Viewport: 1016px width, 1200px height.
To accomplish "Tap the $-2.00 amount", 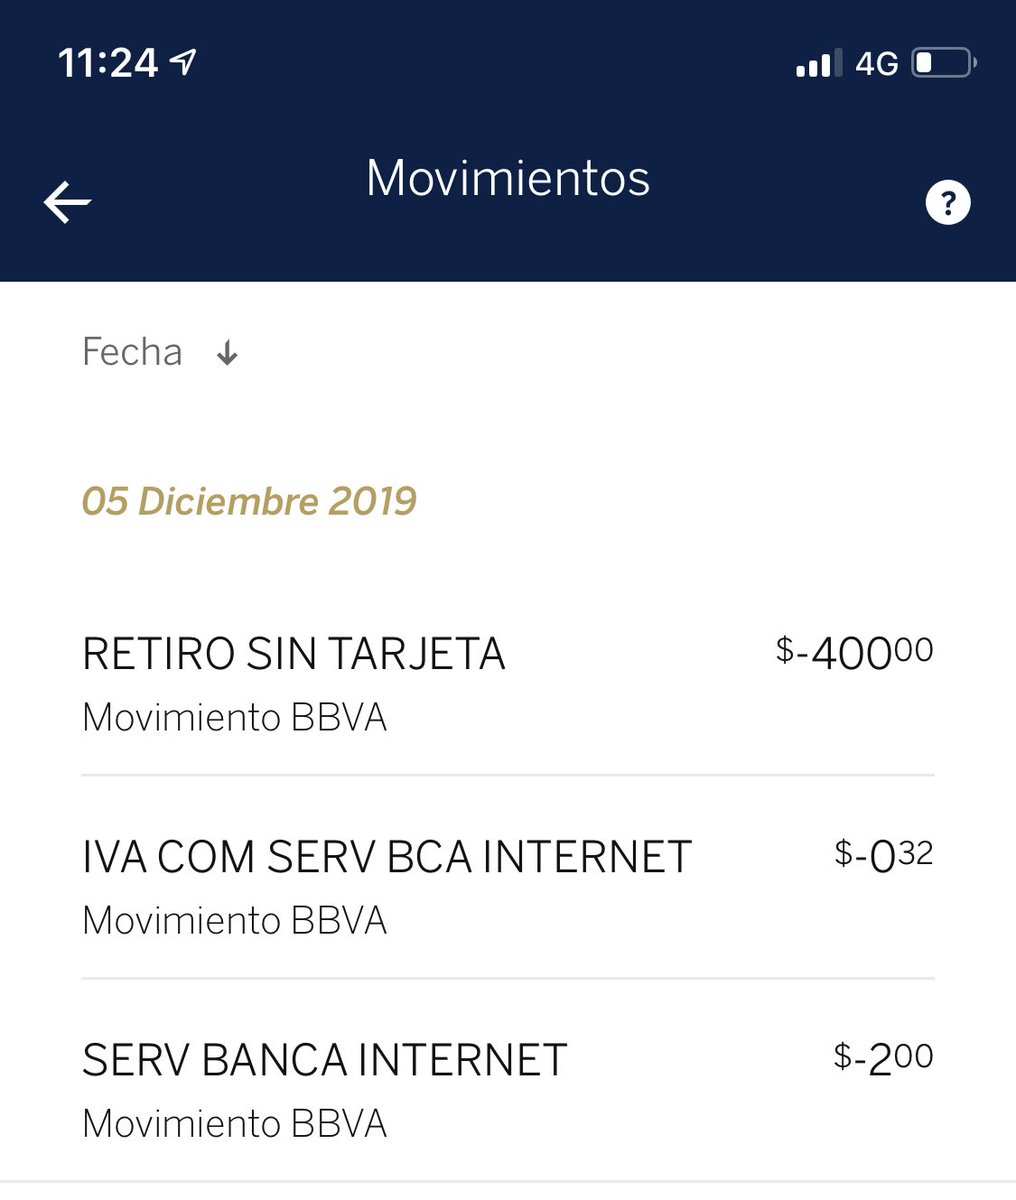I will (884, 1059).
